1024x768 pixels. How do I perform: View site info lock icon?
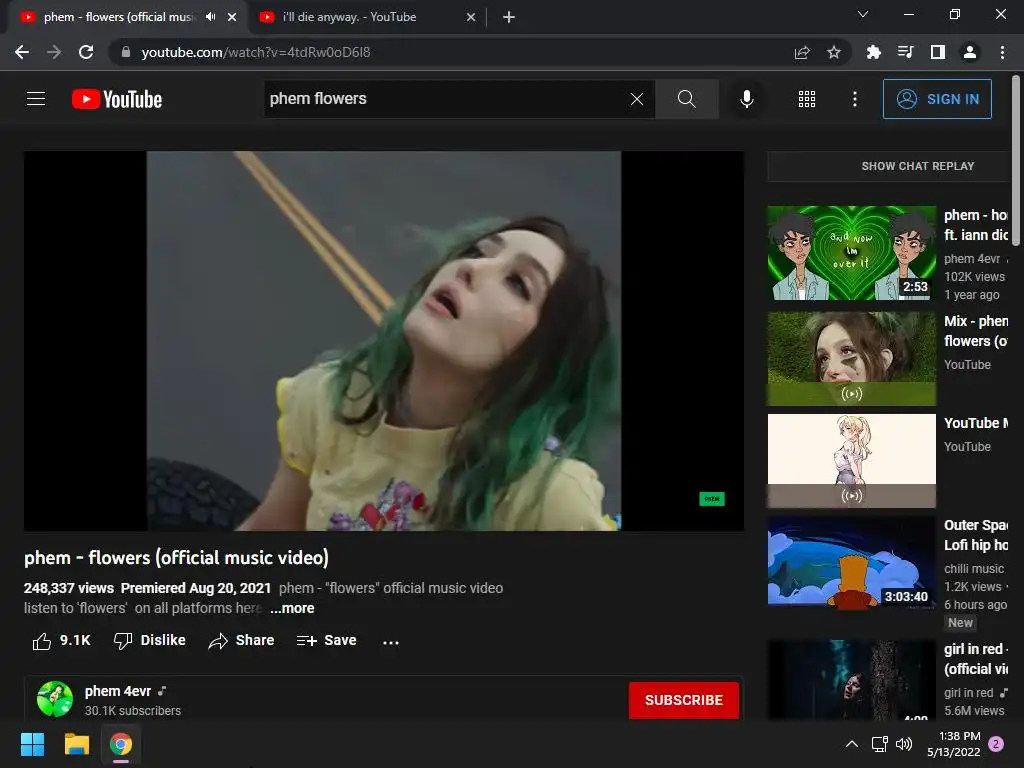tap(126, 52)
